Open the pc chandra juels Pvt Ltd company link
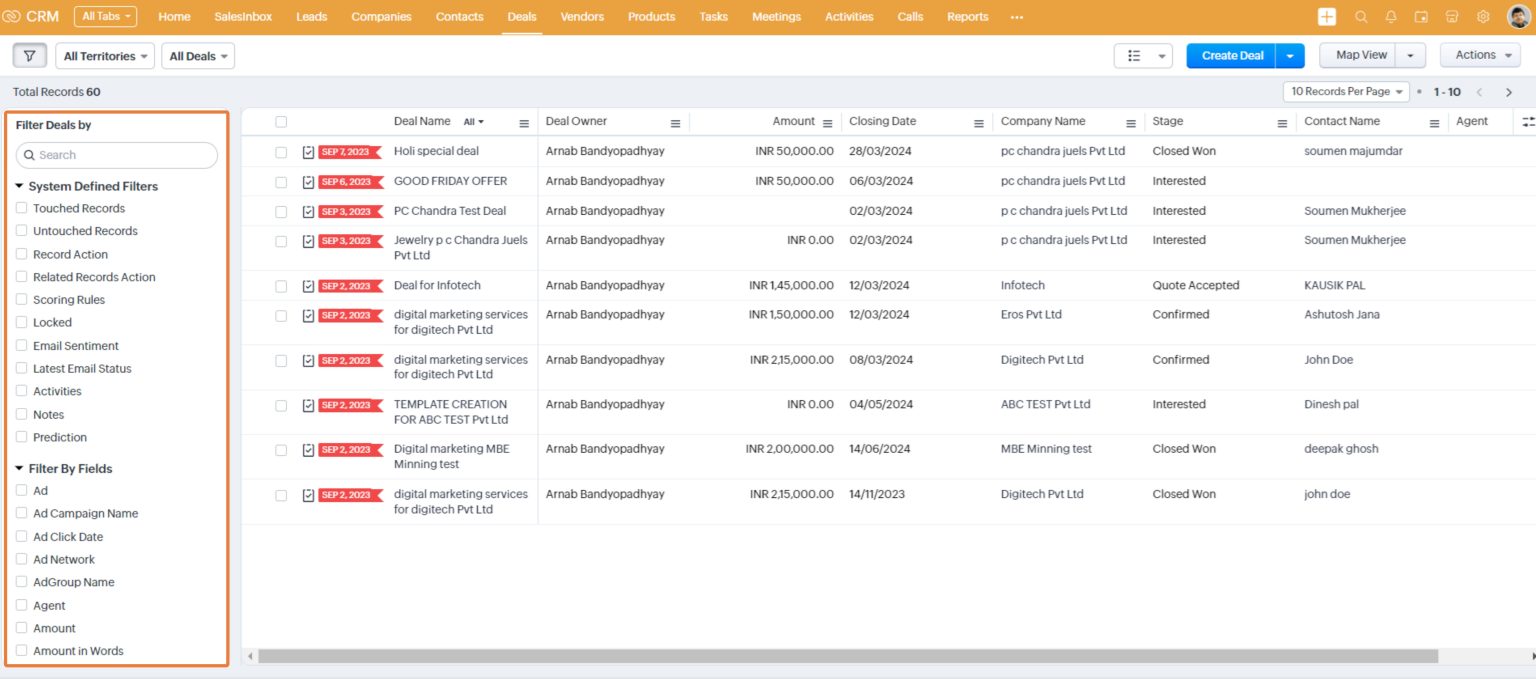Screen dimensions: 1536x679 [x=1064, y=151]
